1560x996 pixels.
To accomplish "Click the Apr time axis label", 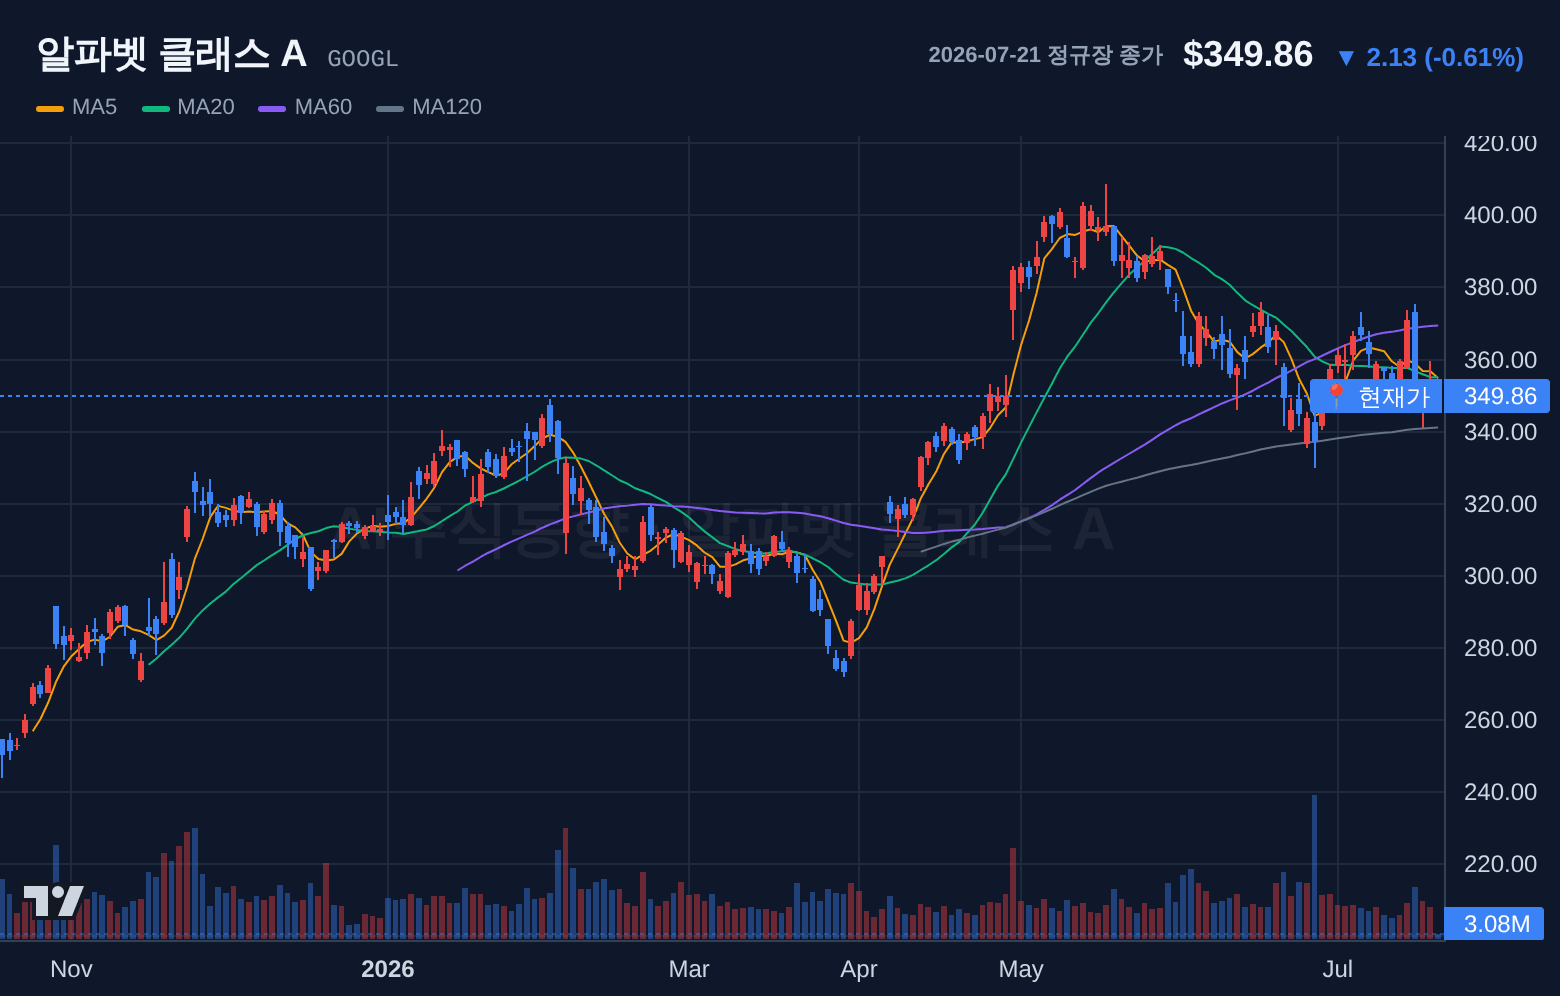I will (x=859, y=969).
